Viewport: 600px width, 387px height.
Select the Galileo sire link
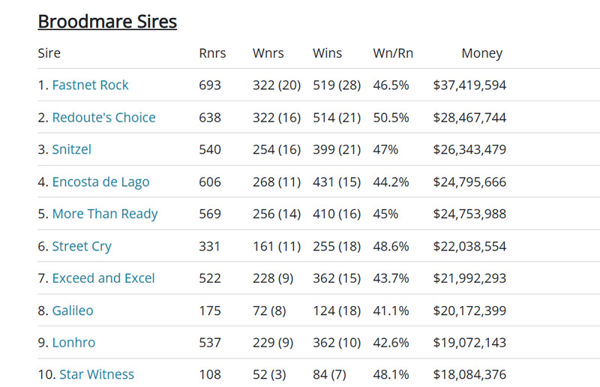point(73,310)
